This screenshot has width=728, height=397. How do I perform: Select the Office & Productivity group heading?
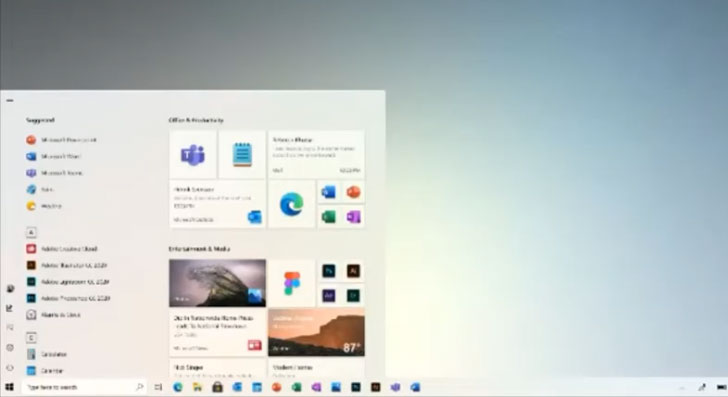click(196, 120)
